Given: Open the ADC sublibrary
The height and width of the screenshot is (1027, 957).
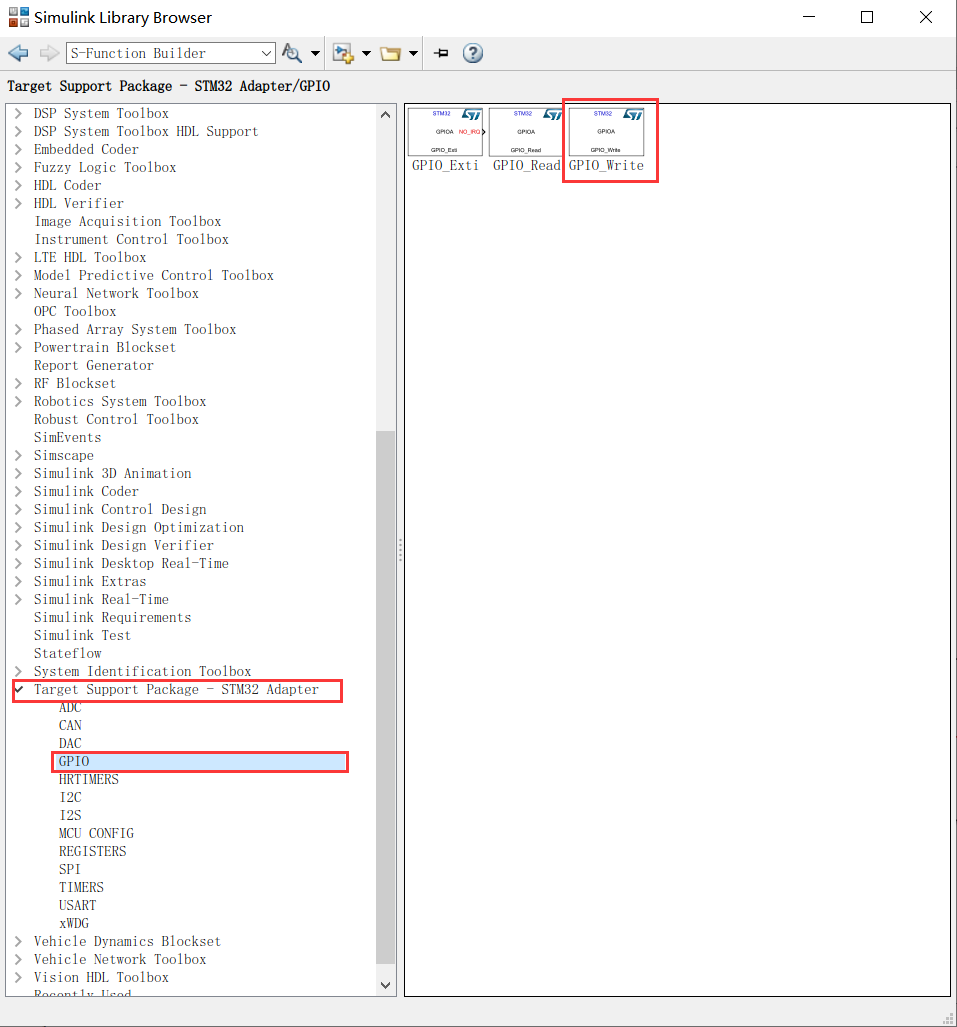Looking at the screenshot, I should coord(70,707).
